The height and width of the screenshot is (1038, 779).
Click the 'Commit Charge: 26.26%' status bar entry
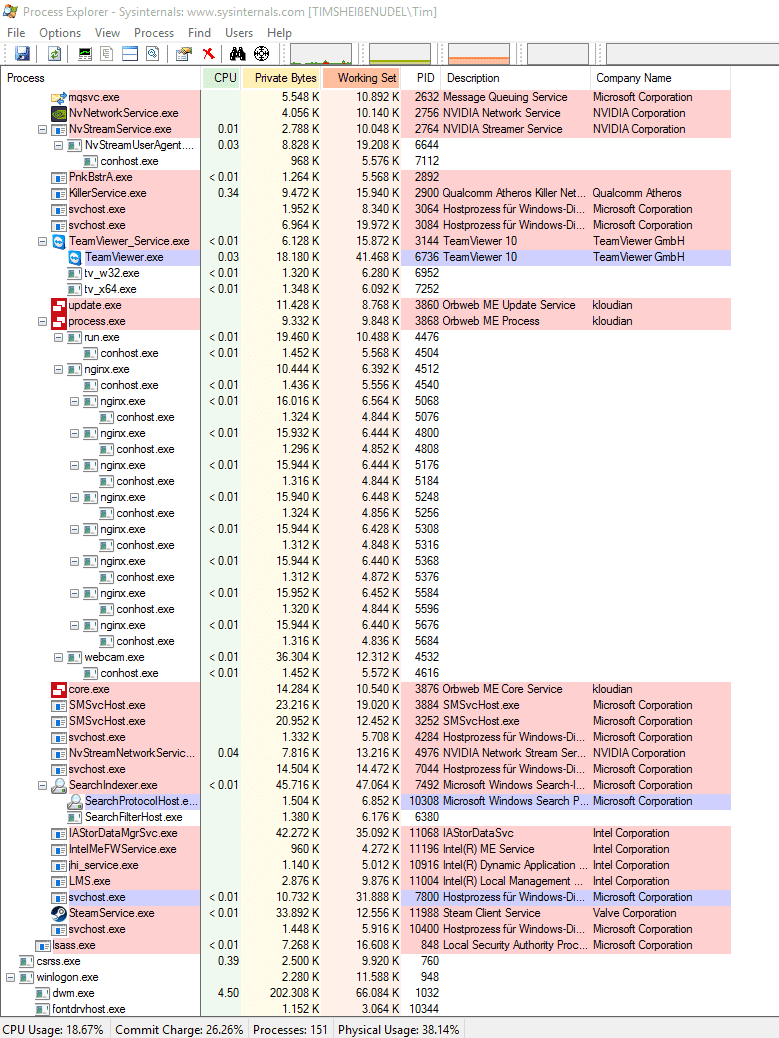[x=179, y=1029]
